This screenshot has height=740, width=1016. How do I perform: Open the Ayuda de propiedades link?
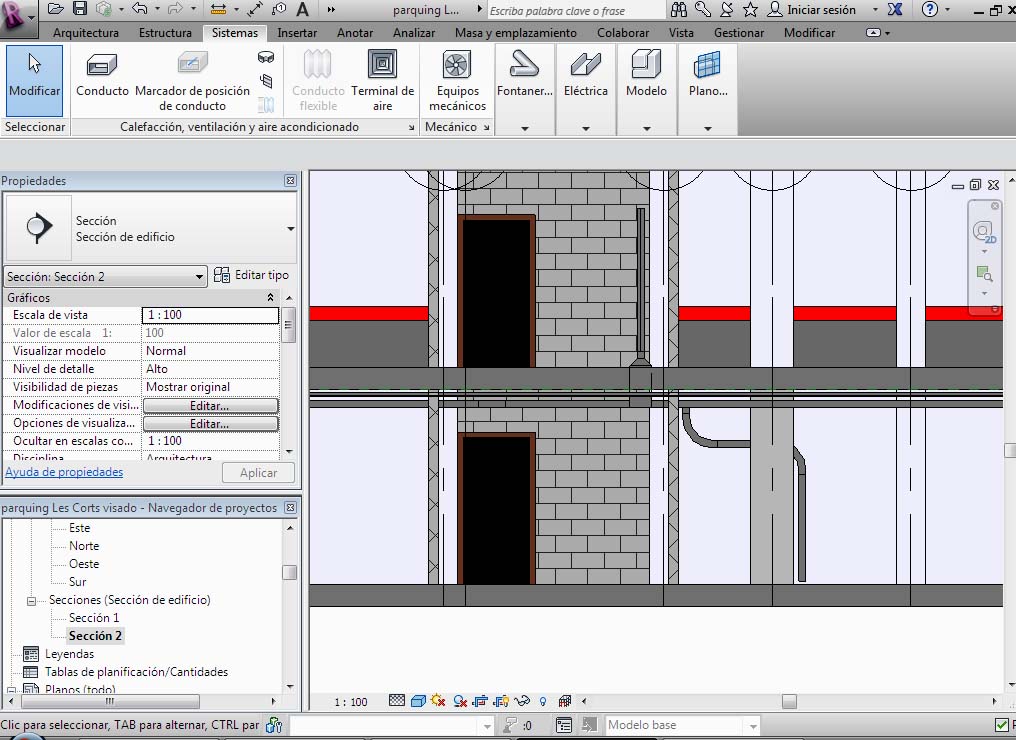[x=64, y=472]
